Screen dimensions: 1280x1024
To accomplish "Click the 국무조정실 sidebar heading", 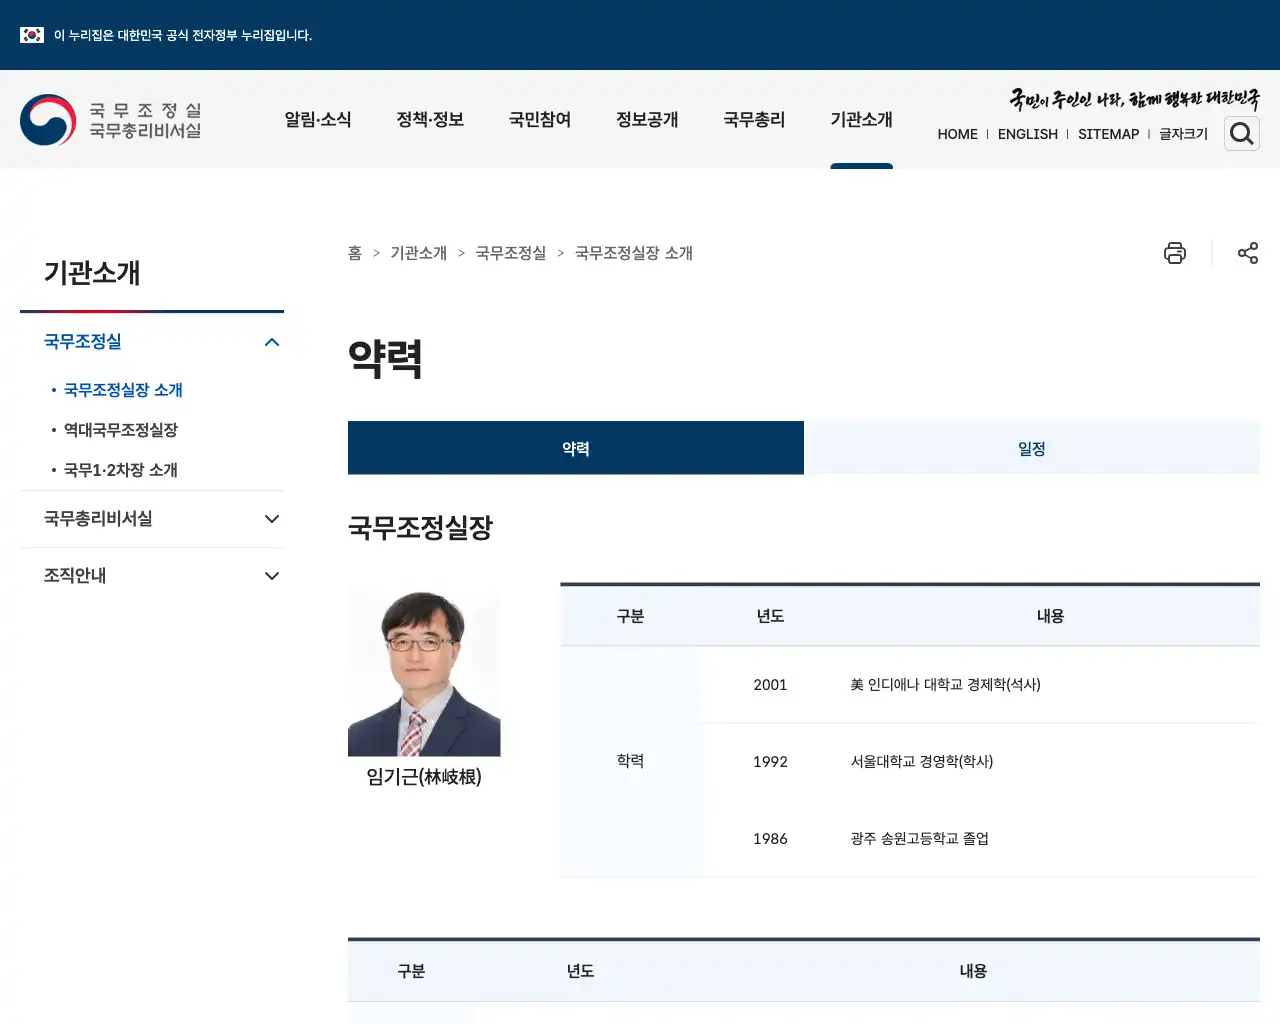I will tap(83, 342).
